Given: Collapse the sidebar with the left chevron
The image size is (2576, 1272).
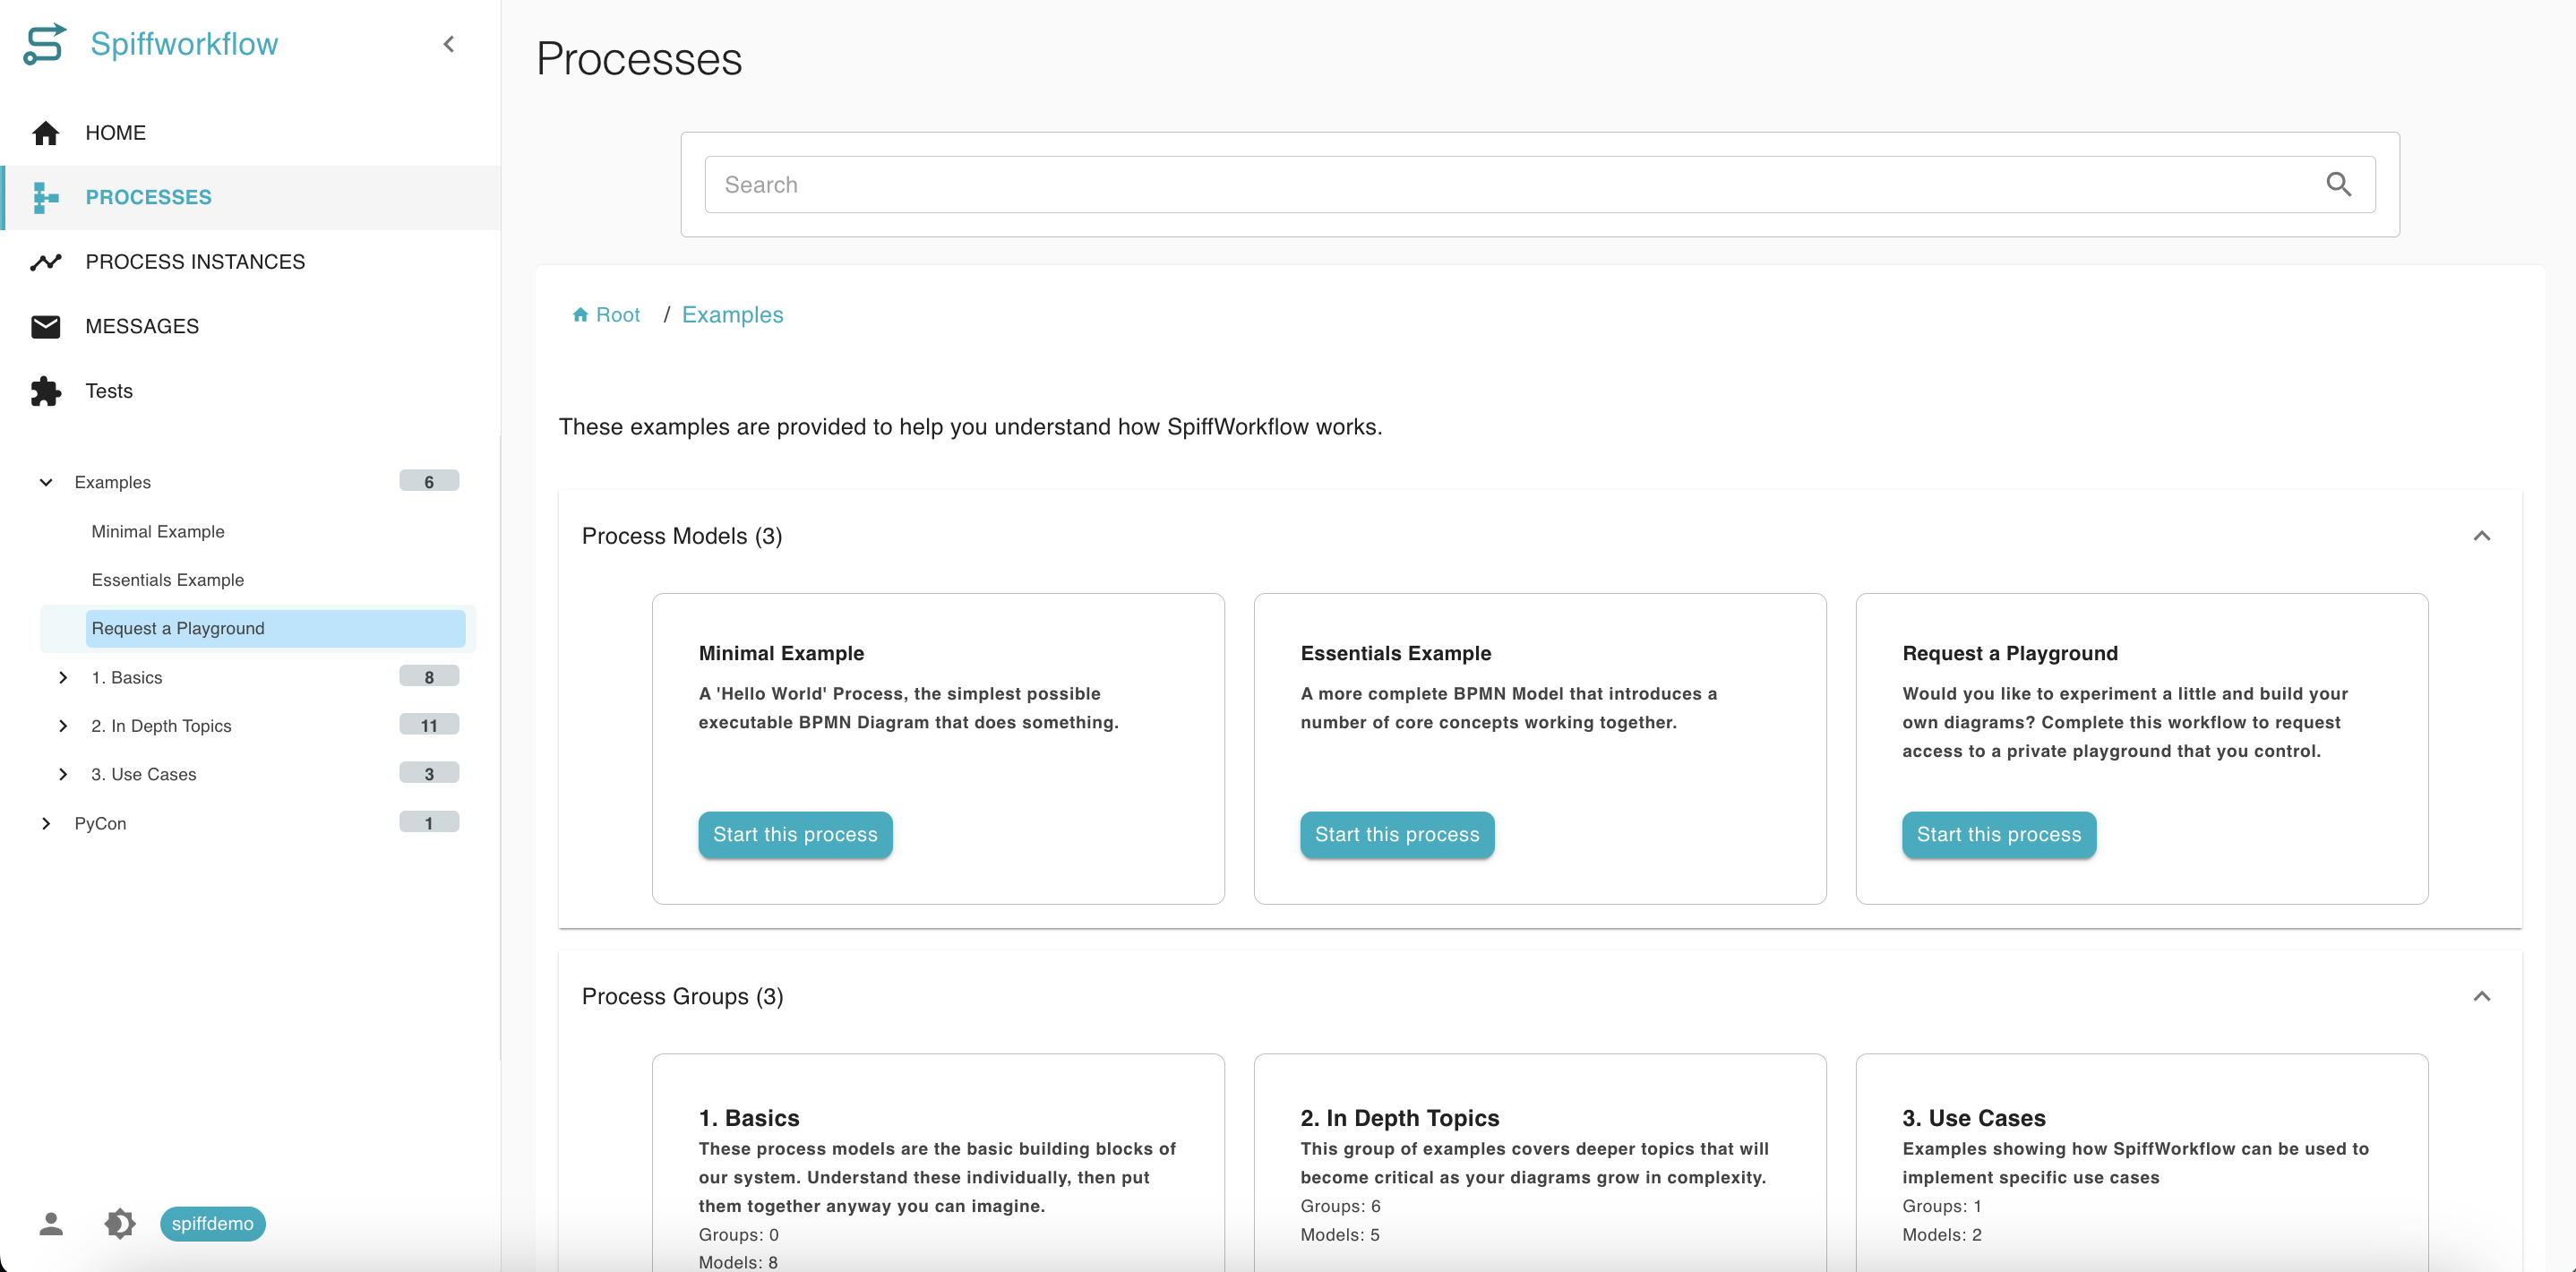Looking at the screenshot, I should click(x=449, y=44).
